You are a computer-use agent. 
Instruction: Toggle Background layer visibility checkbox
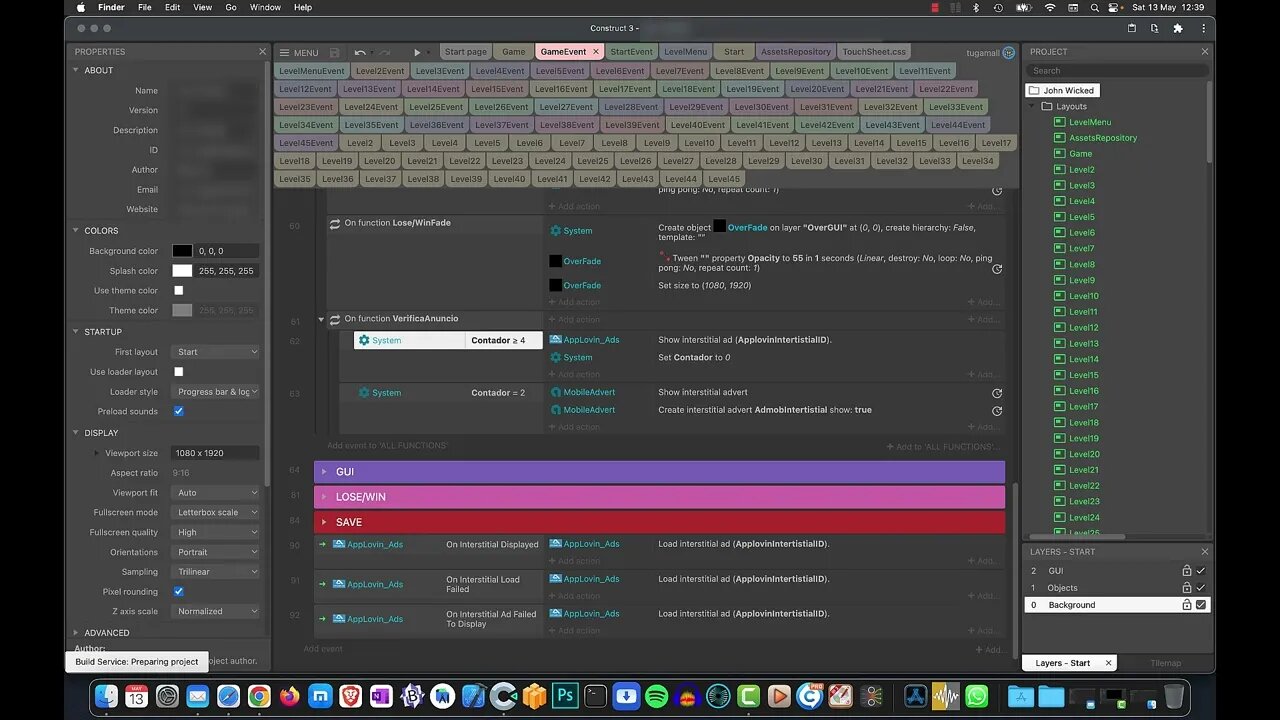[x=1201, y=605]
